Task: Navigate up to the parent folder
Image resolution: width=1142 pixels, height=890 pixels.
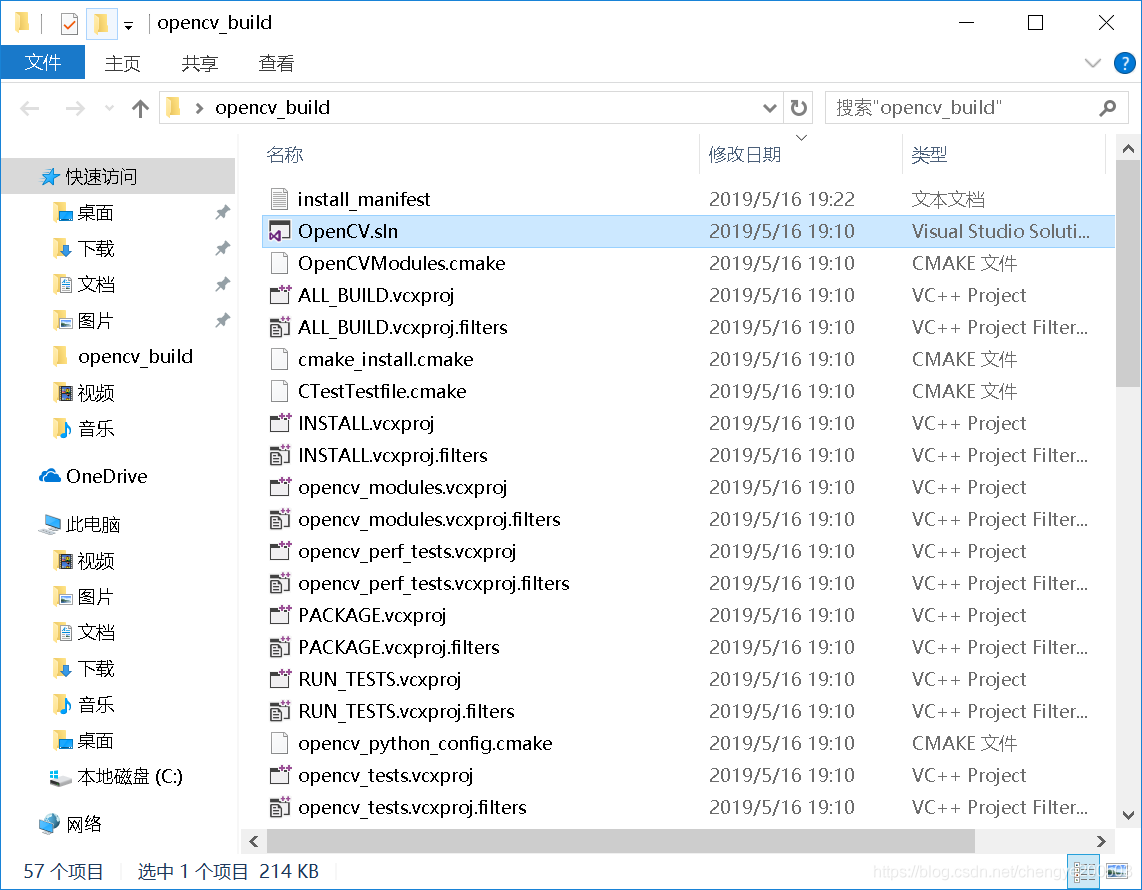Action: coord(139,107)
